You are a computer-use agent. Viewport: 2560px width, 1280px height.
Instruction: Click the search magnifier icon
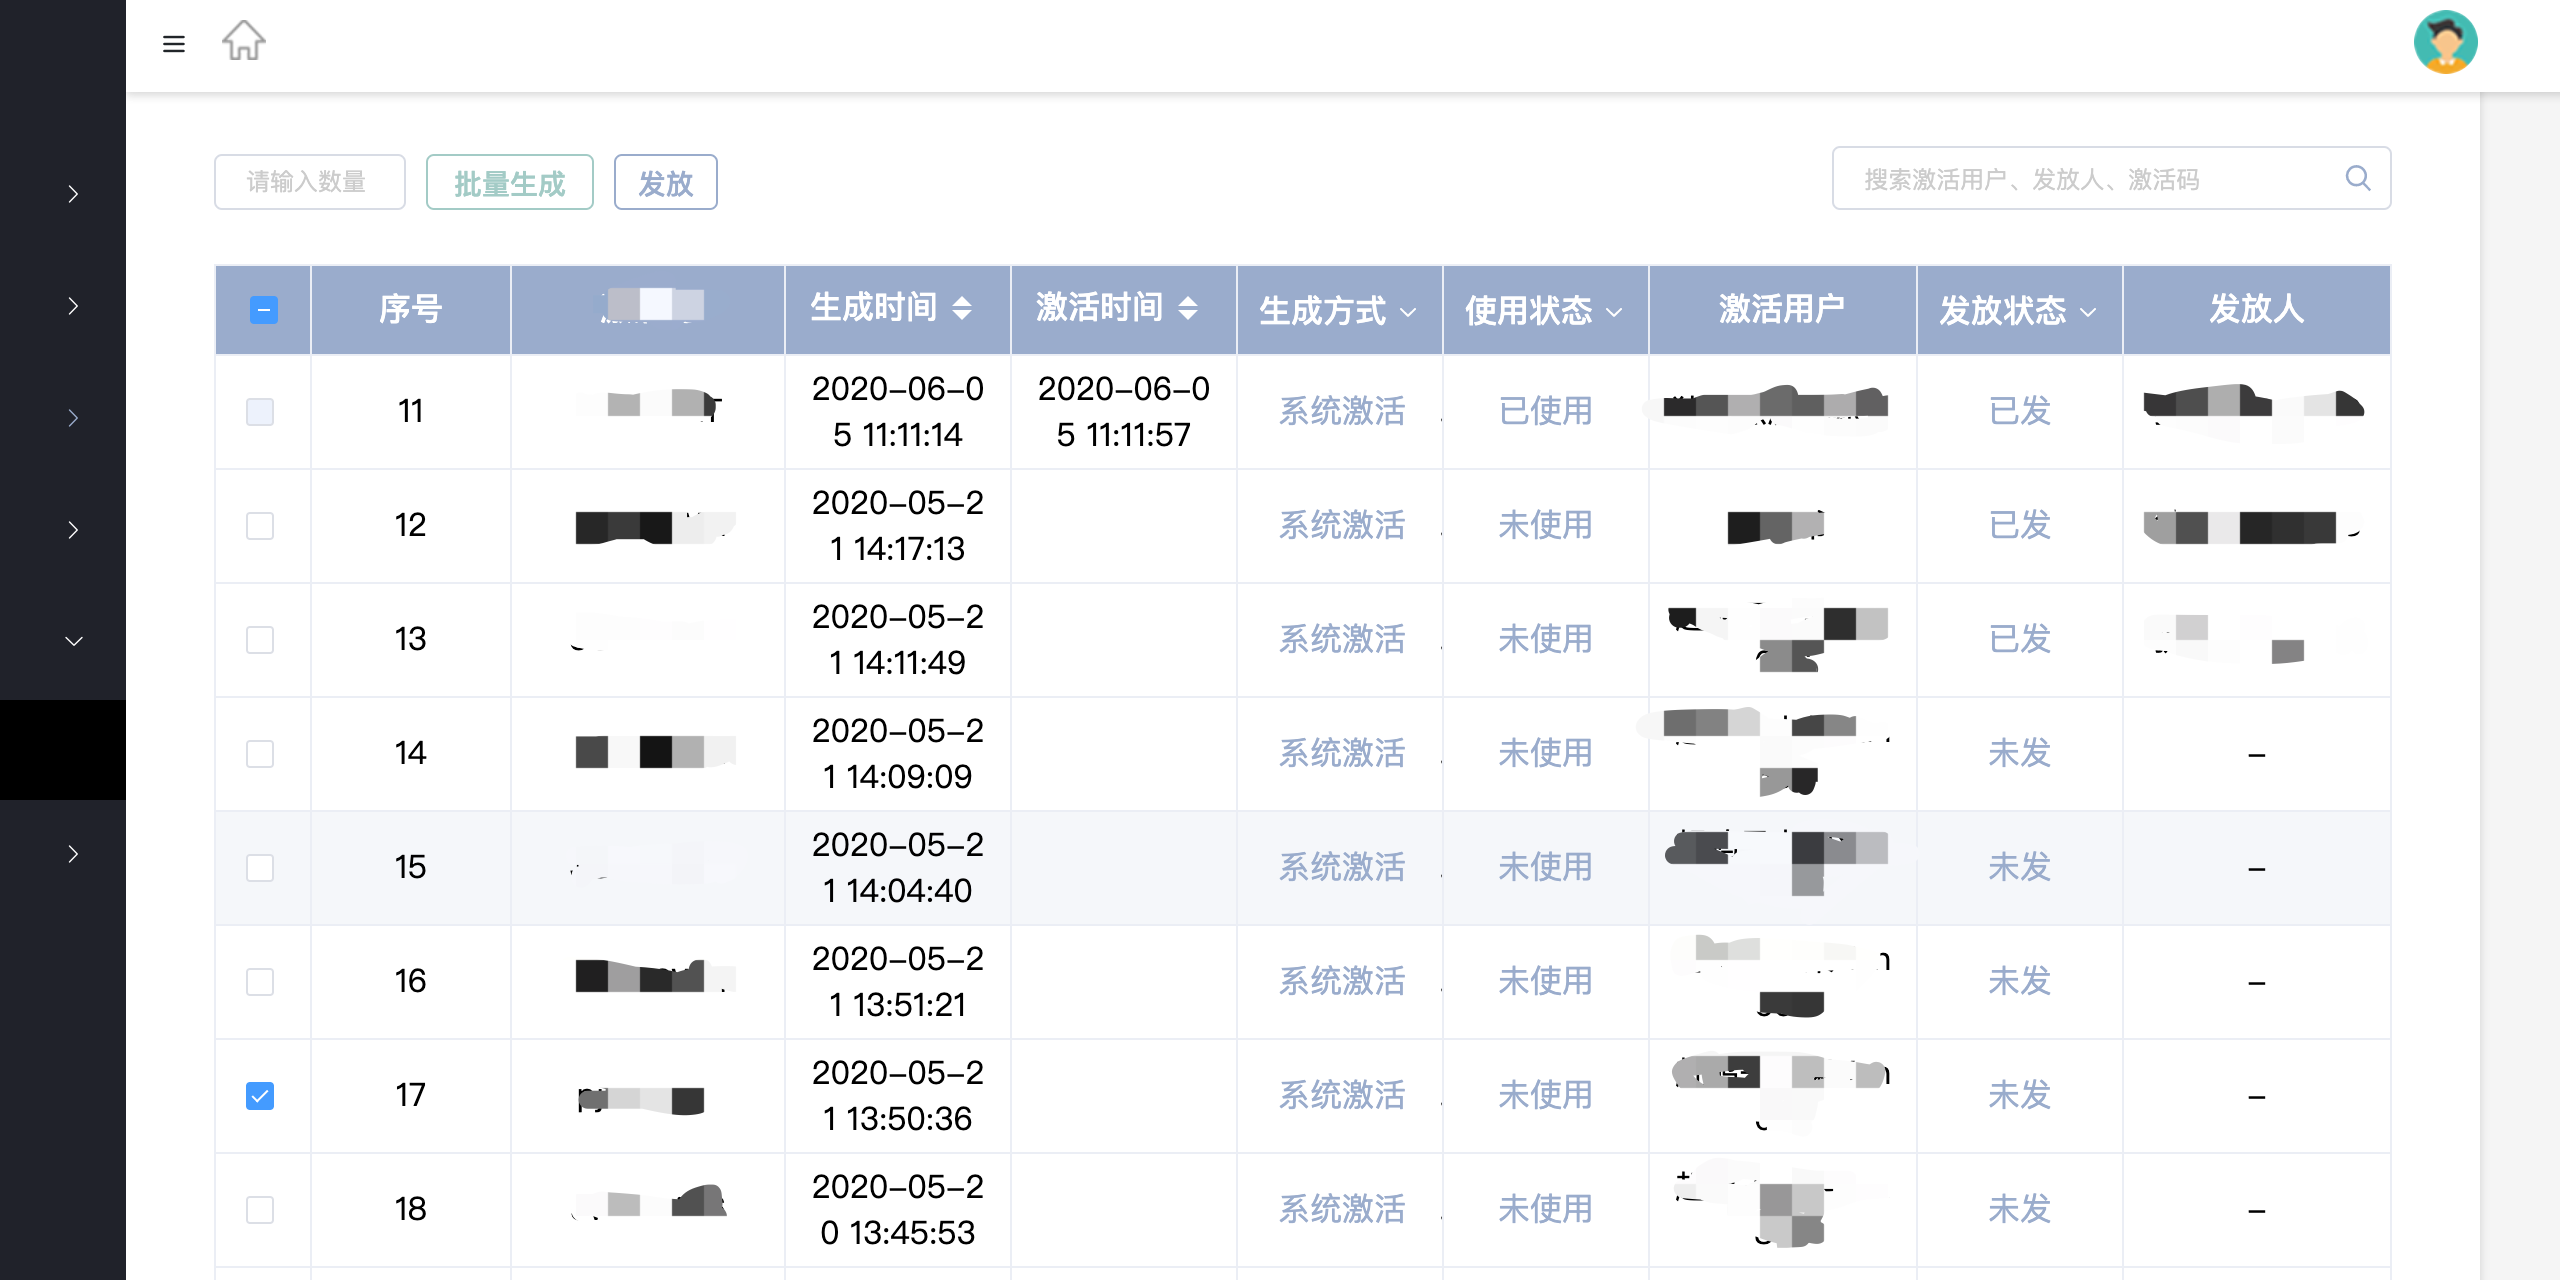[2359, 178]
